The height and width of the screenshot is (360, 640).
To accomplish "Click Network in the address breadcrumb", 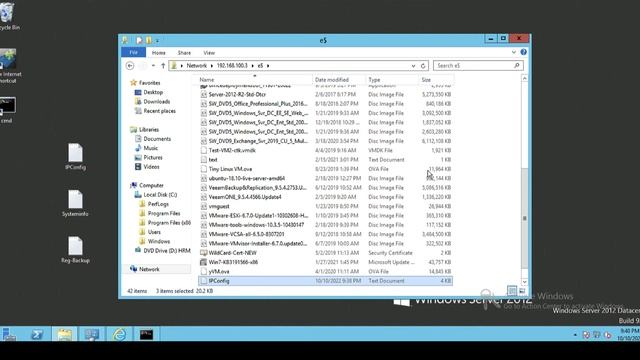I will 196,65.
